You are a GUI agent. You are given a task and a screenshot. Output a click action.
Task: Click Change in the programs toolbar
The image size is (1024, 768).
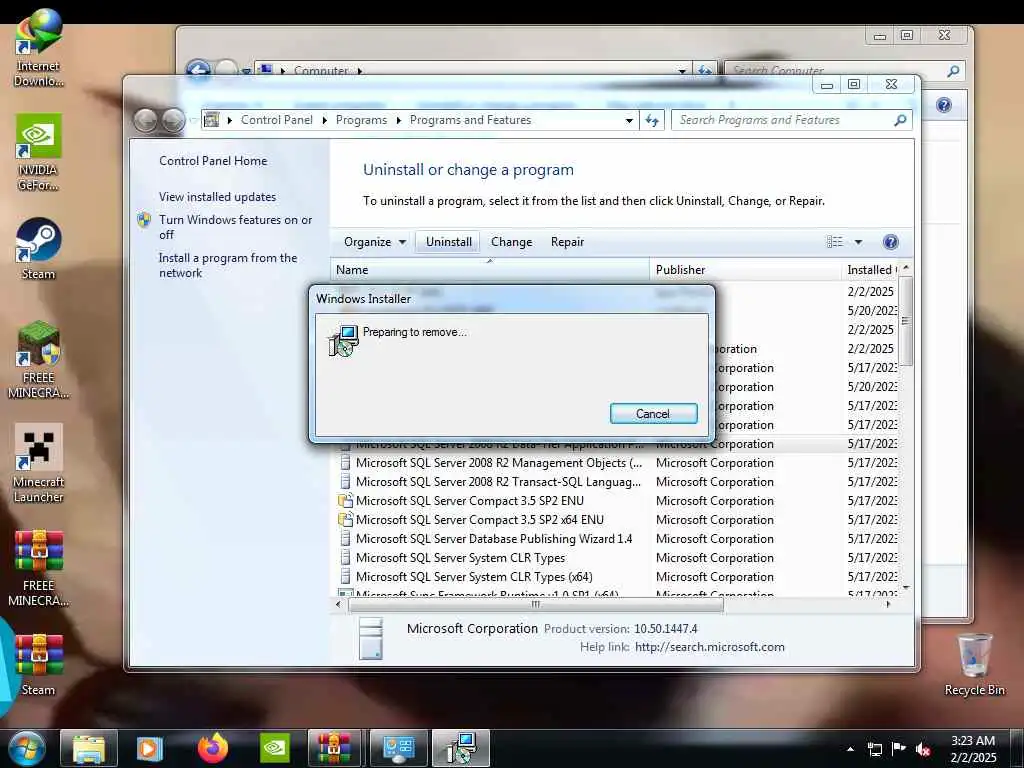(x=511, y=242)
